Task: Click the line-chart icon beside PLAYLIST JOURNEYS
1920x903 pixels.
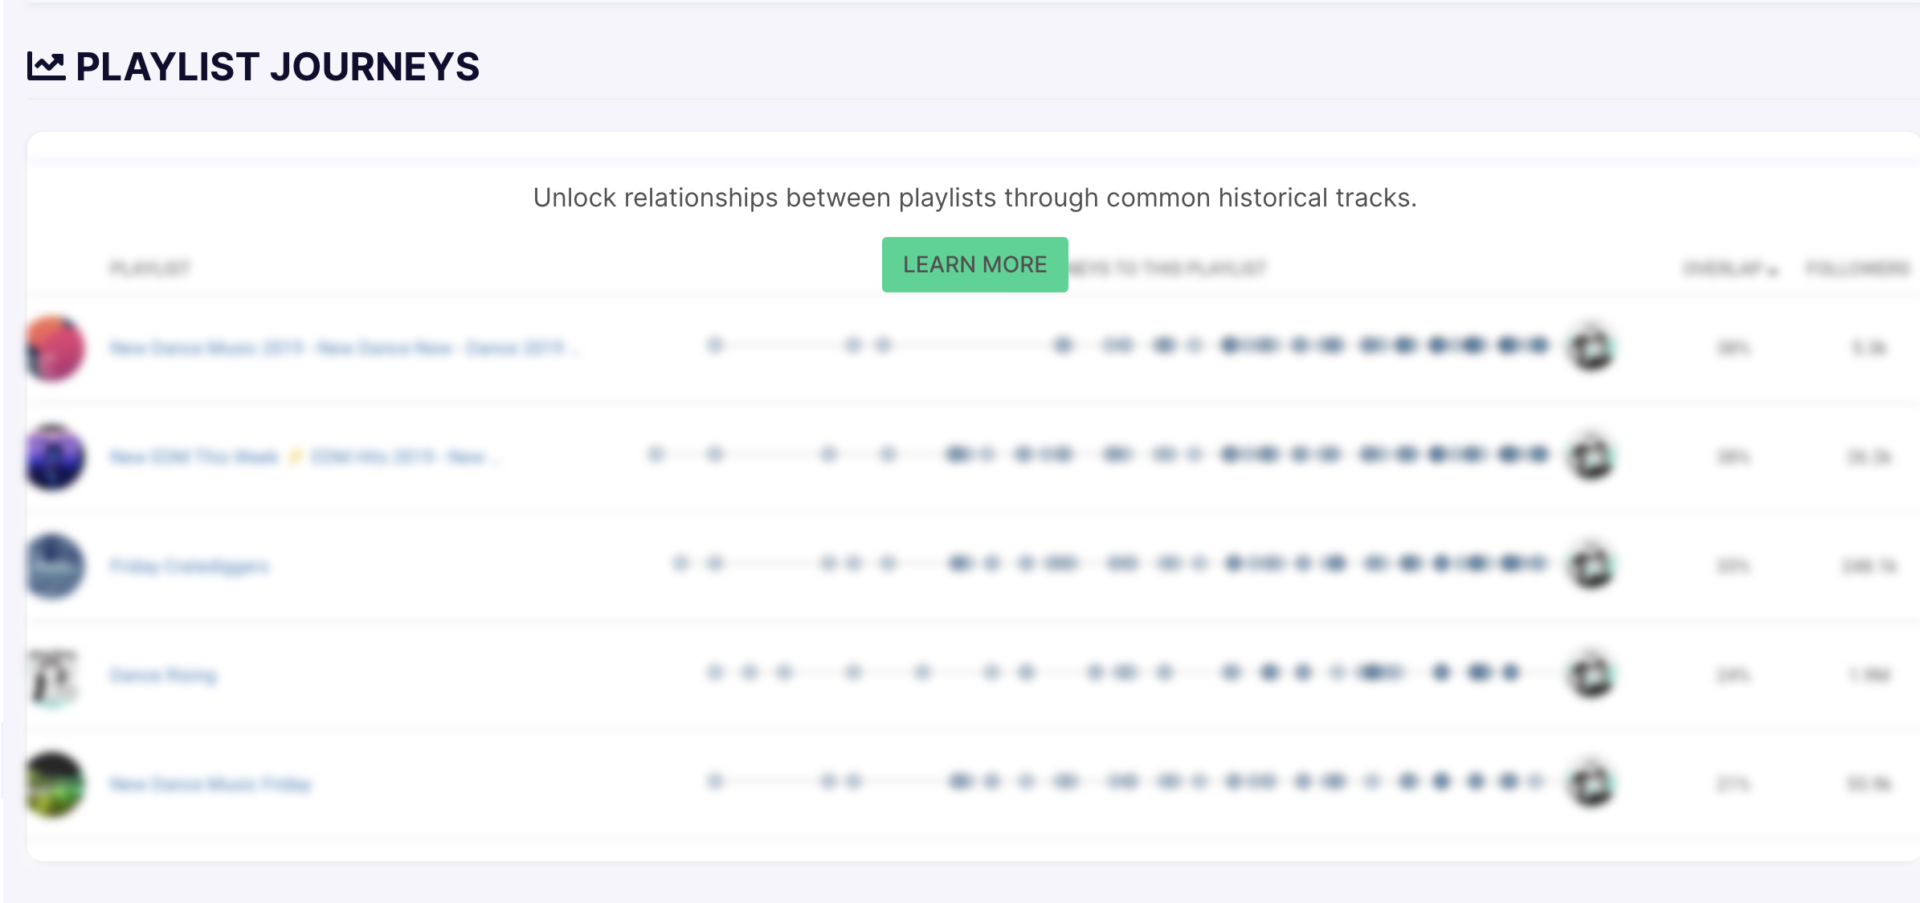Action: [46, 66]
